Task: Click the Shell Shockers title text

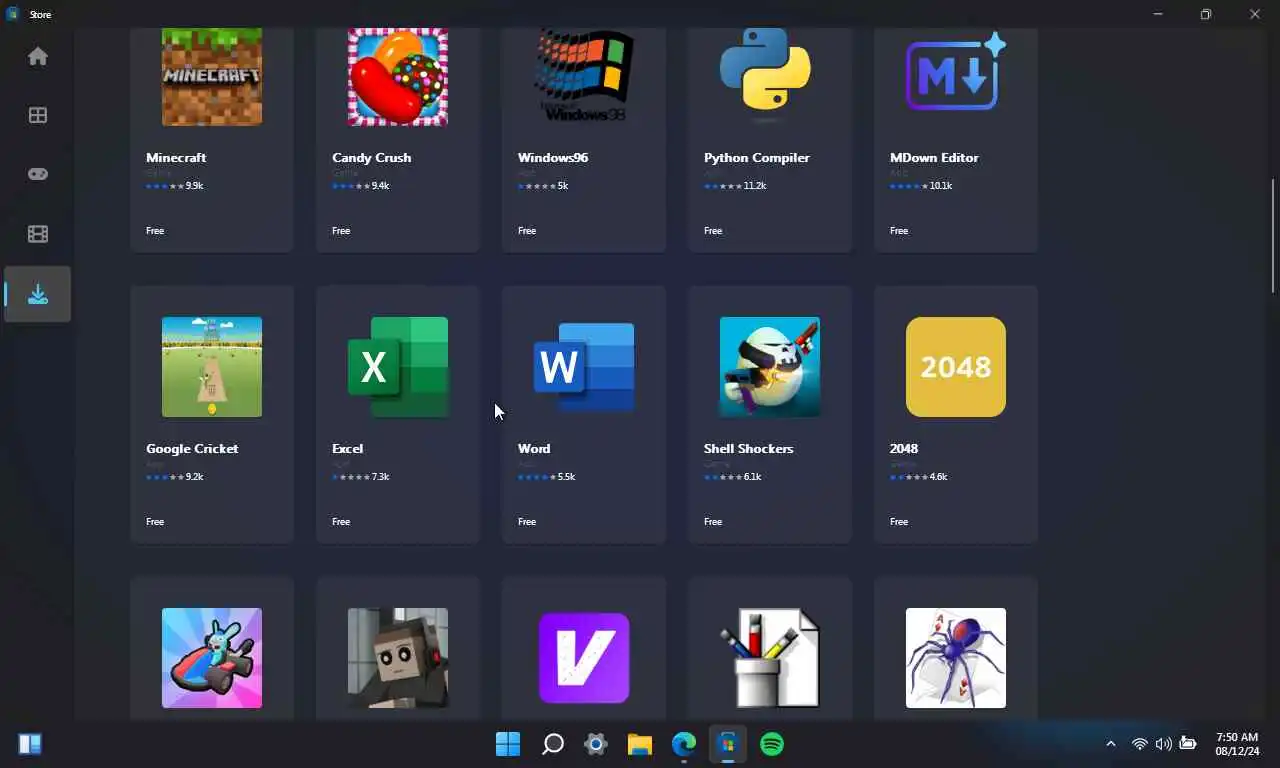Action: (x=749, y=449)
